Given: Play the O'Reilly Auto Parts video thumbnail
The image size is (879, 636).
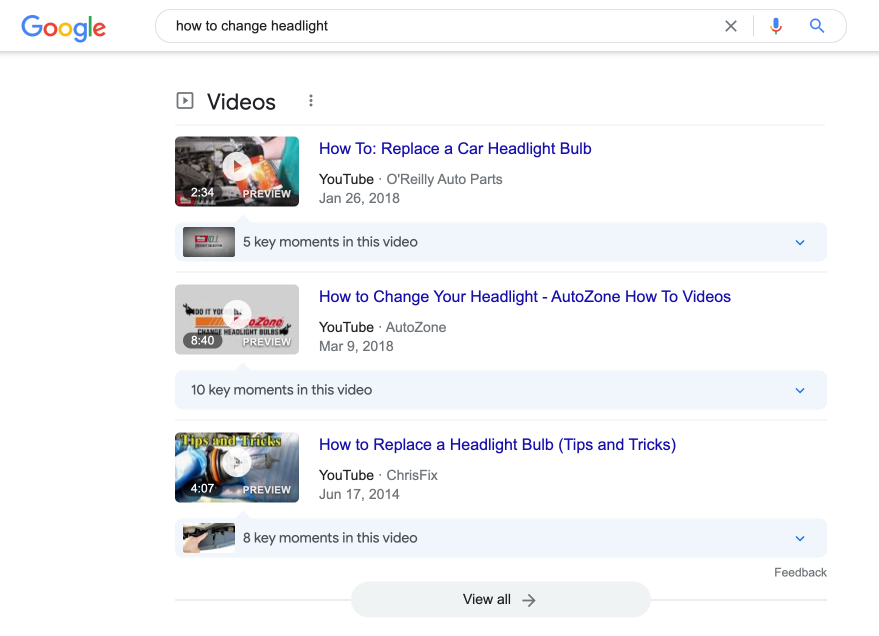Looking at the screenshot, I should pos(237,171).
